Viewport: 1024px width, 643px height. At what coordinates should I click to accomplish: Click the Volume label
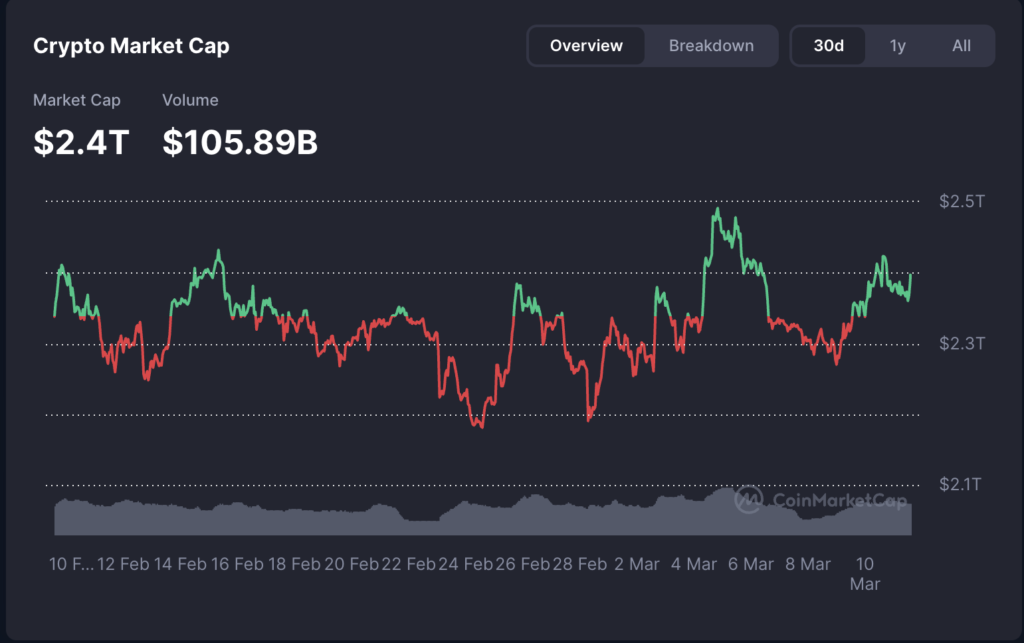pyautogui.click(x=190, y=100)
